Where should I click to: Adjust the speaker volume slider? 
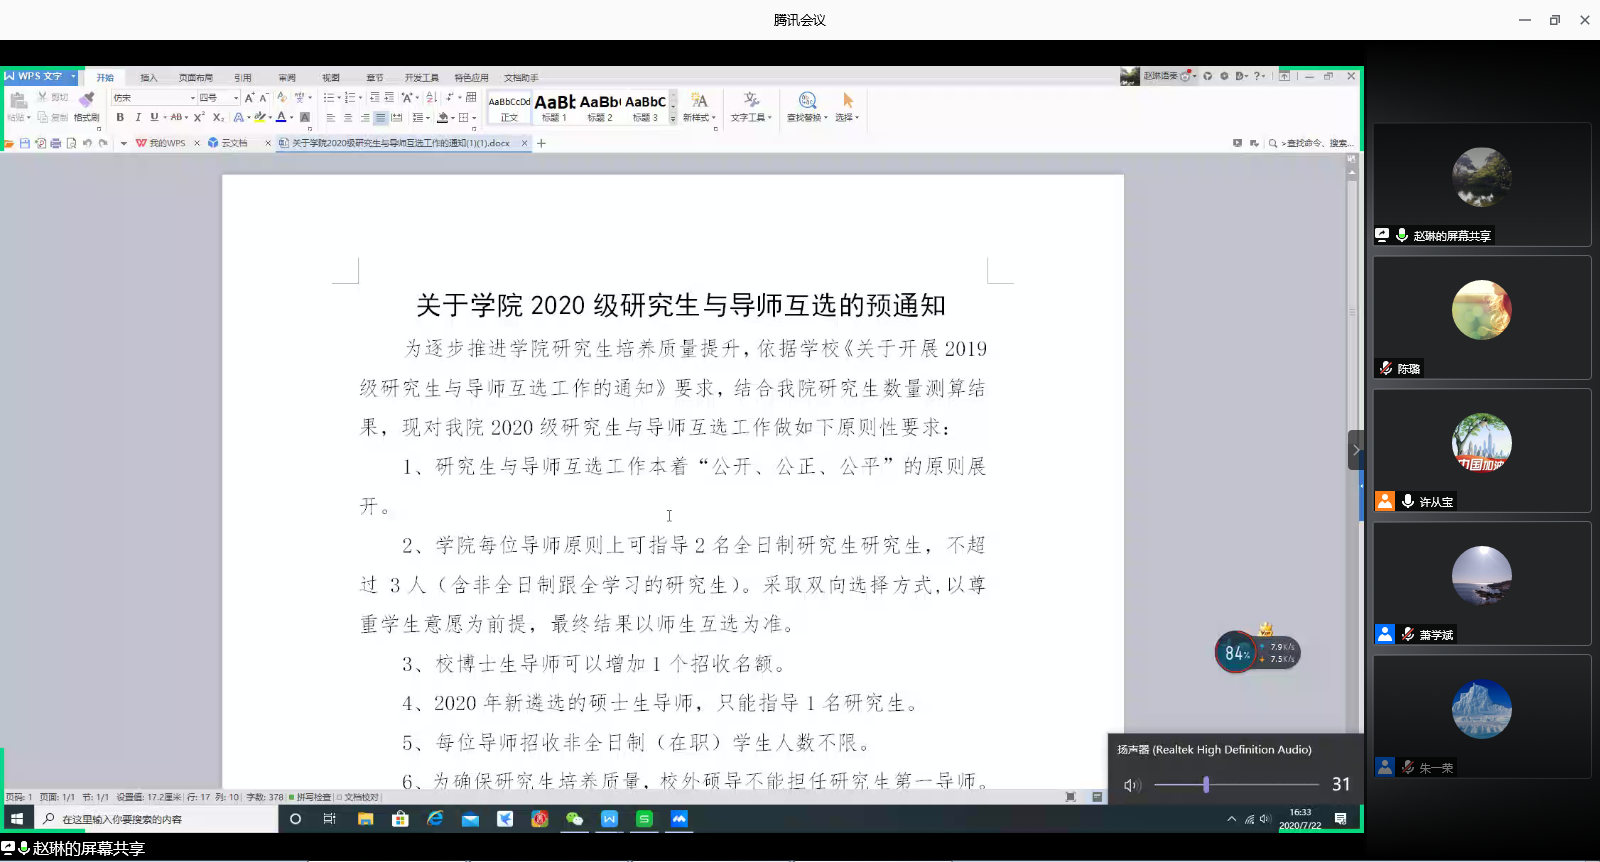(x=1236, y=785)
